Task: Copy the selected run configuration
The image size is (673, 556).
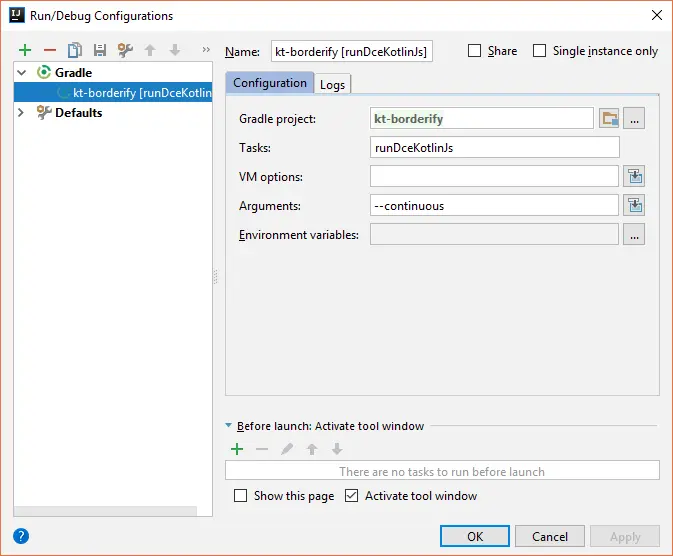Action: tap(75, 50)
